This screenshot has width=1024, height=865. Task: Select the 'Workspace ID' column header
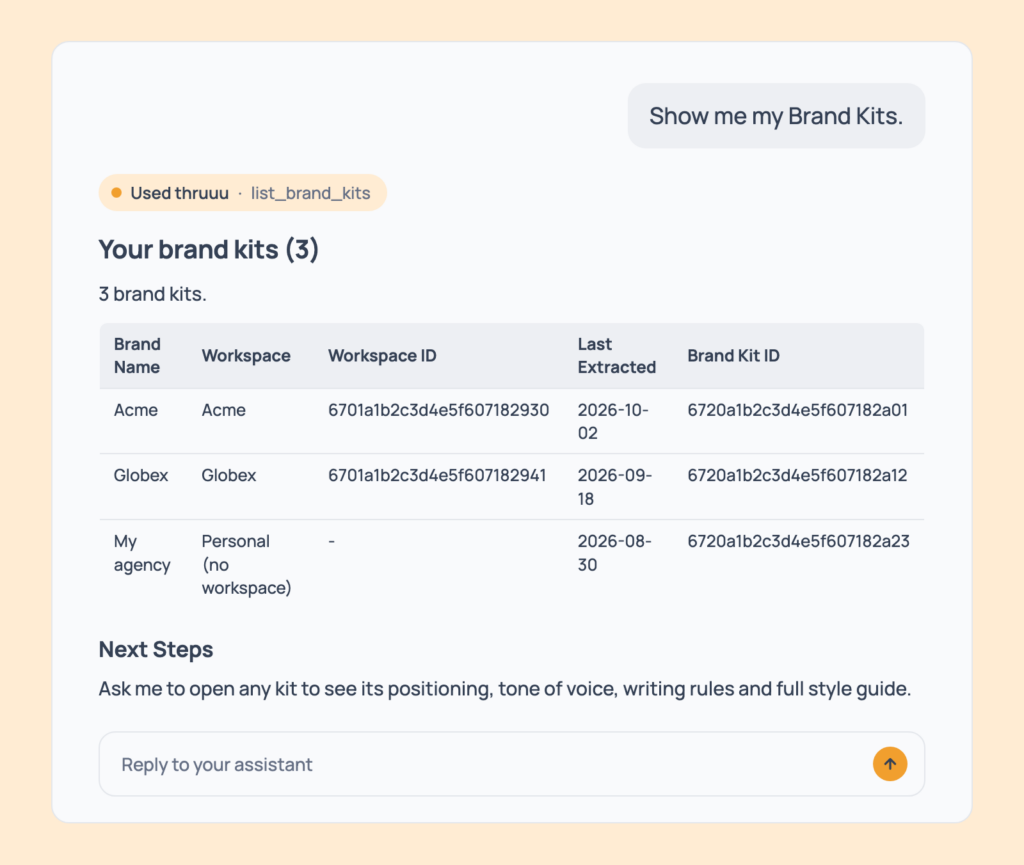click(382, 356)
